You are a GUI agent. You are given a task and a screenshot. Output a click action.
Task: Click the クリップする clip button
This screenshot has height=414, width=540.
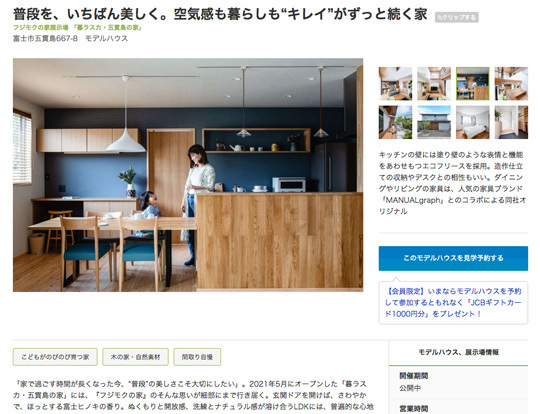(x=456, y=17)
